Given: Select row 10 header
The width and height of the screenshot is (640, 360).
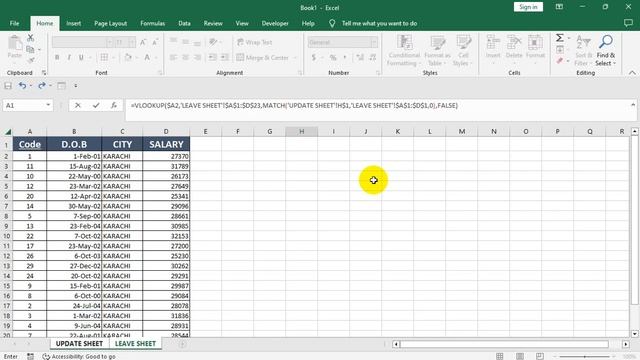Looking at the screenshot, I should (x=6, y=236).
